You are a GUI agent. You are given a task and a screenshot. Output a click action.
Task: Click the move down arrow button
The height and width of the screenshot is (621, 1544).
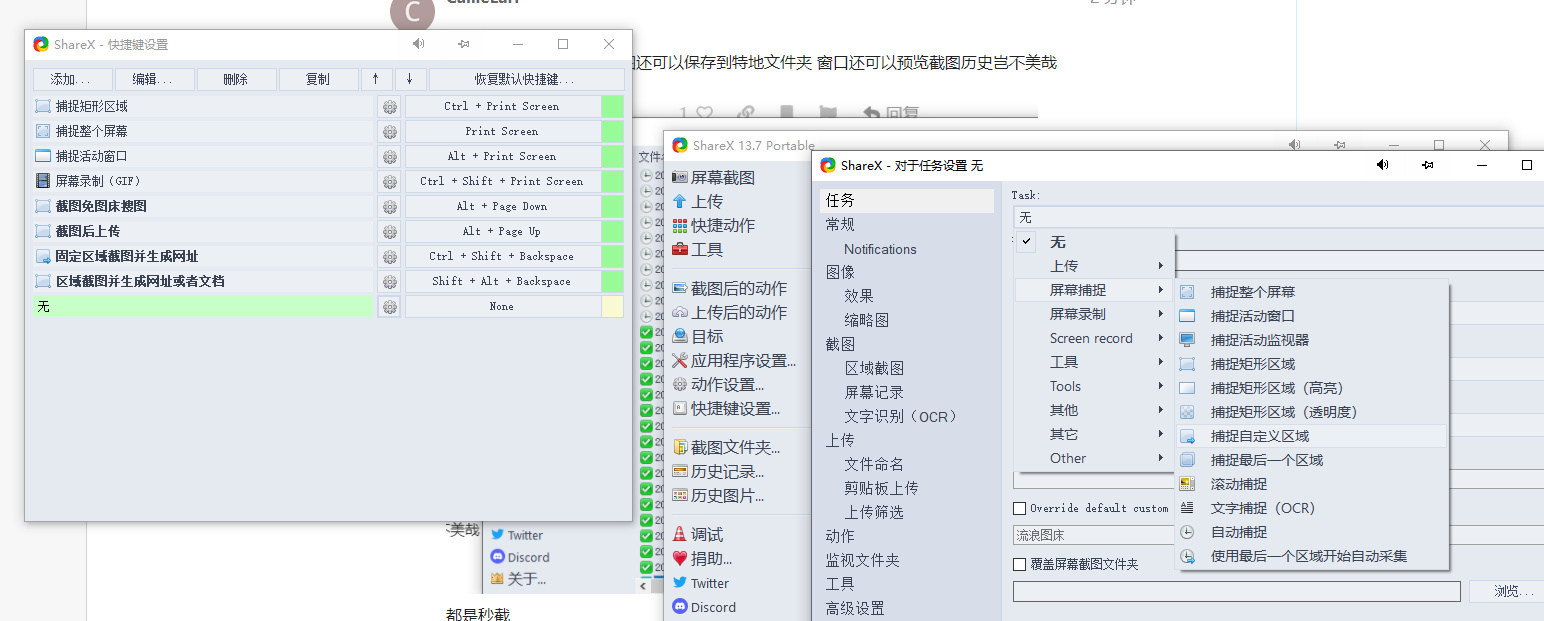tap(410, 80)
